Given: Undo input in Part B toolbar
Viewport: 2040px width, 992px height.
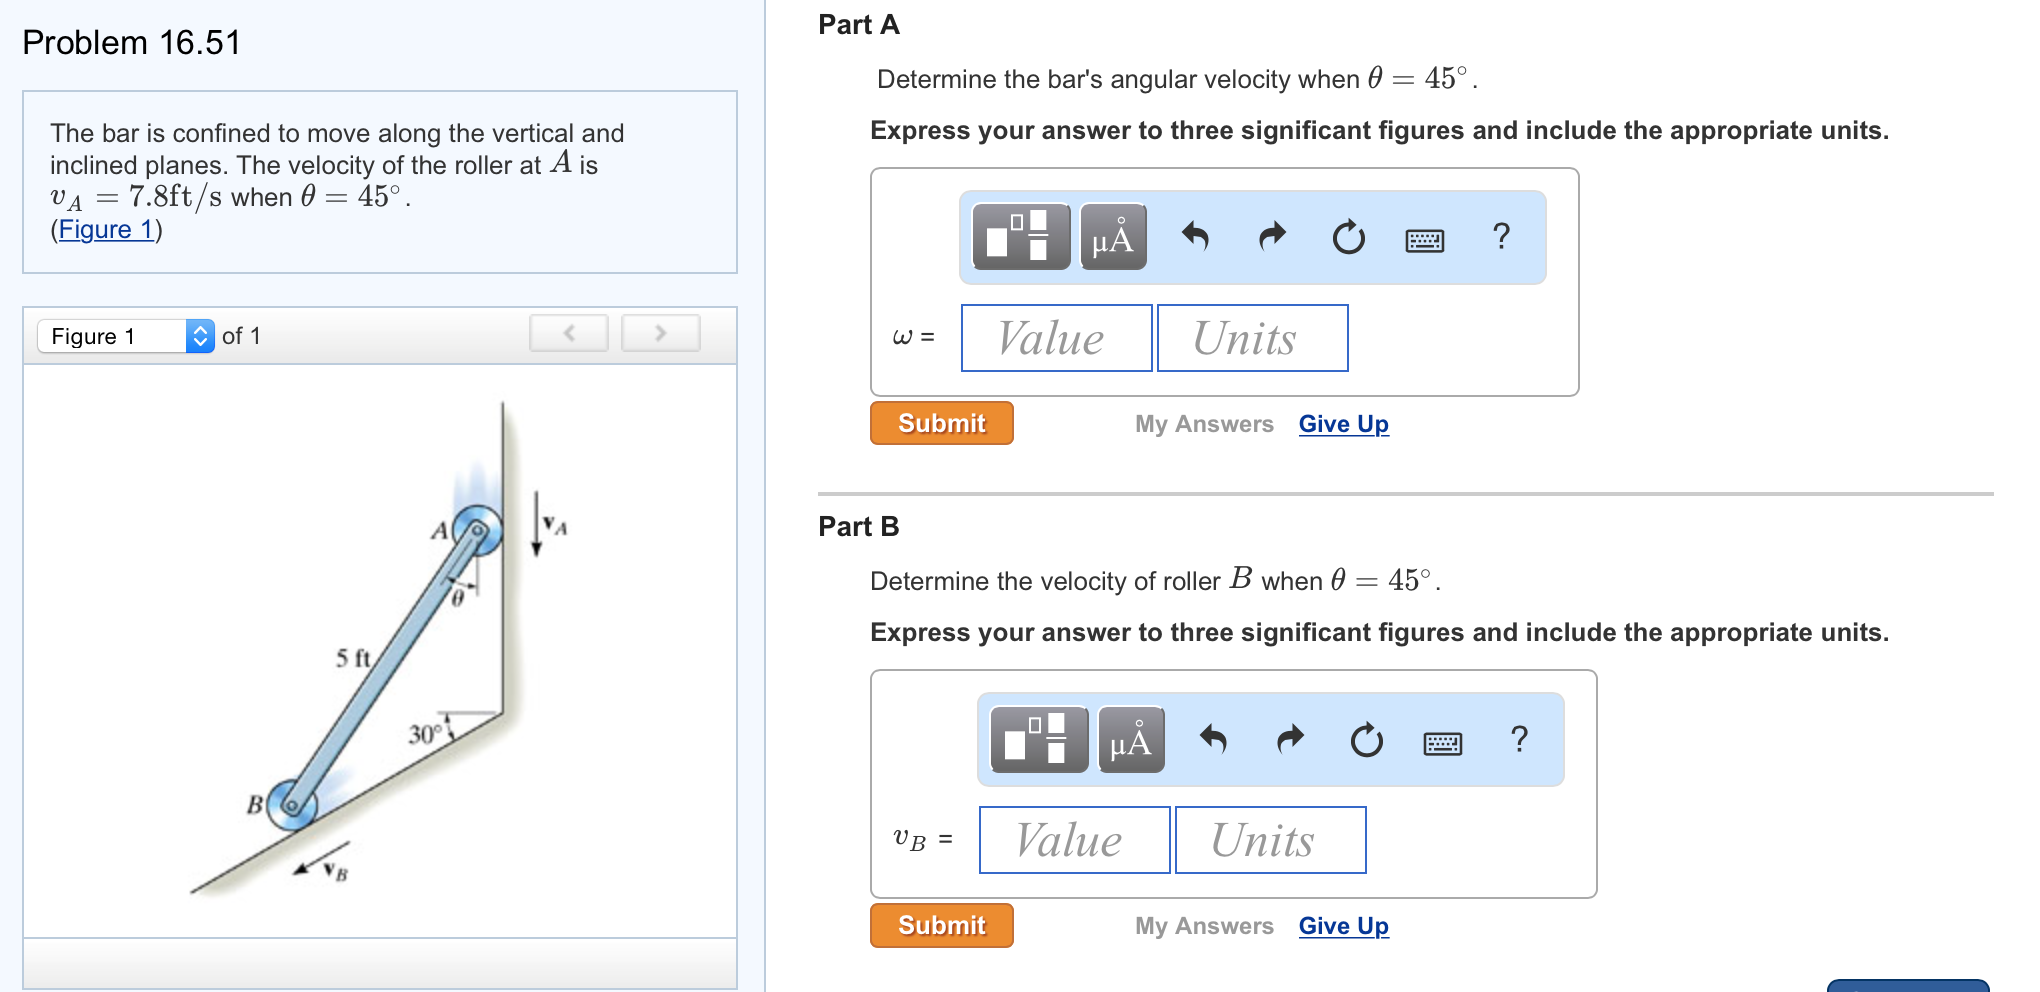Looking at the screenshot, I should click(1214, 740).
